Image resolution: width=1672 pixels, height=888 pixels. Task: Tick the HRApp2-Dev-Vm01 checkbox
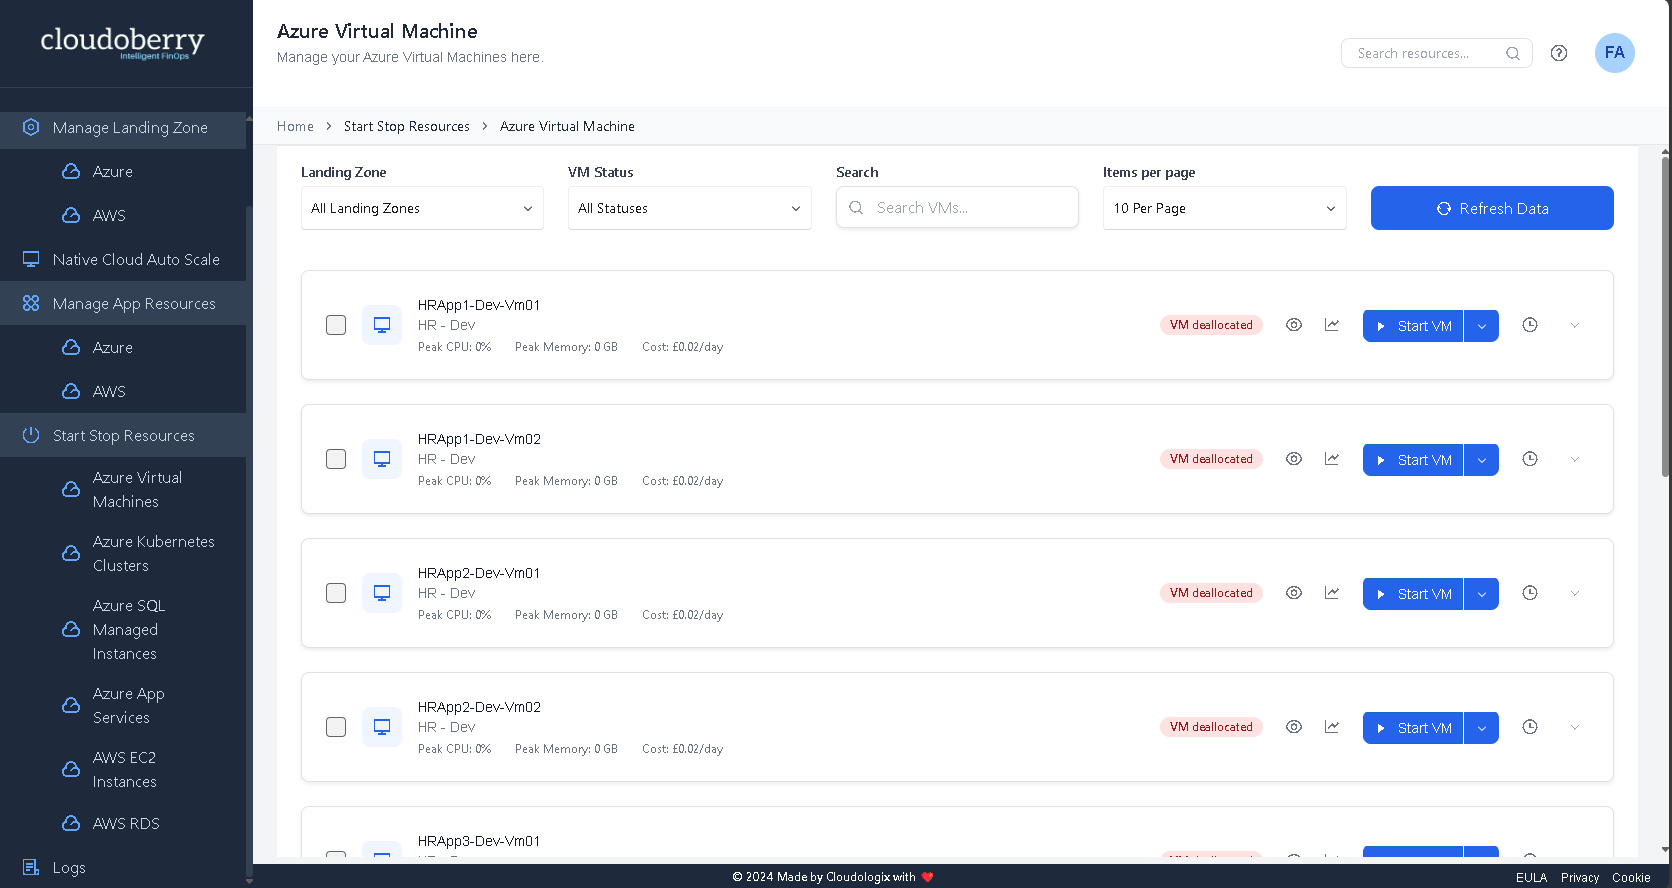(336, 593)
